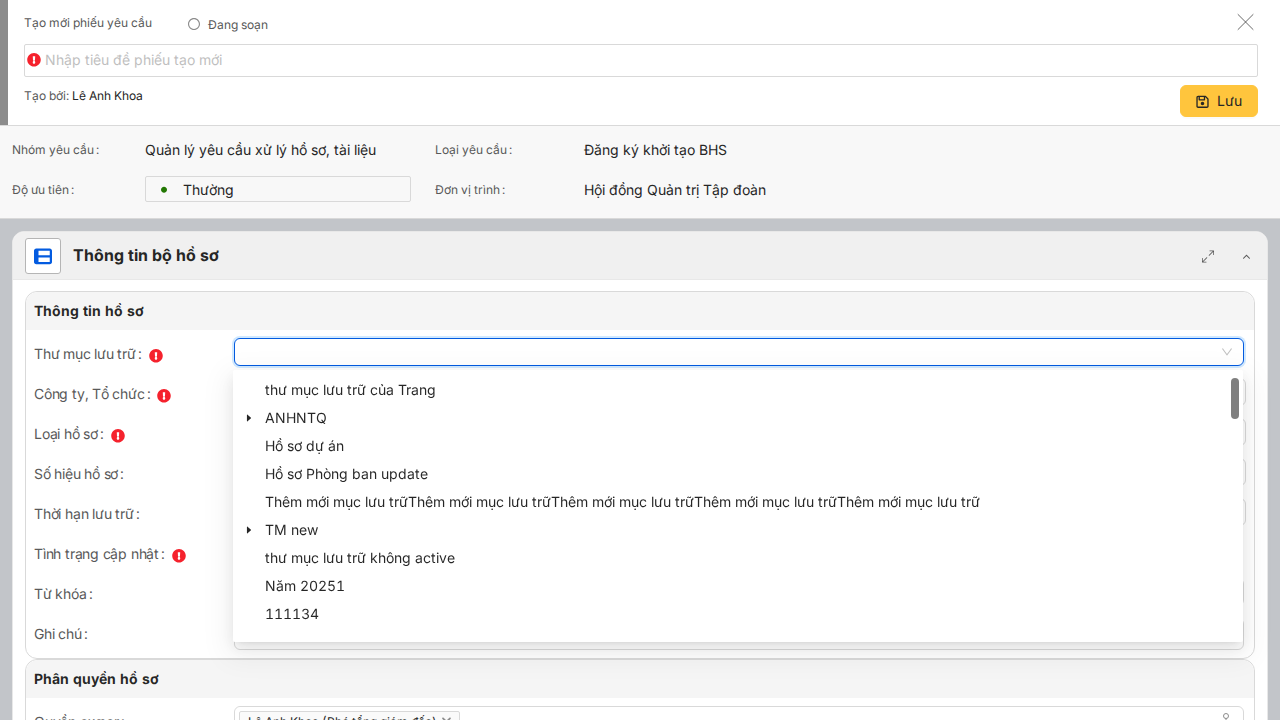Expand the TM new tree node
This screenshot has width=1280, height=720.
249,530
